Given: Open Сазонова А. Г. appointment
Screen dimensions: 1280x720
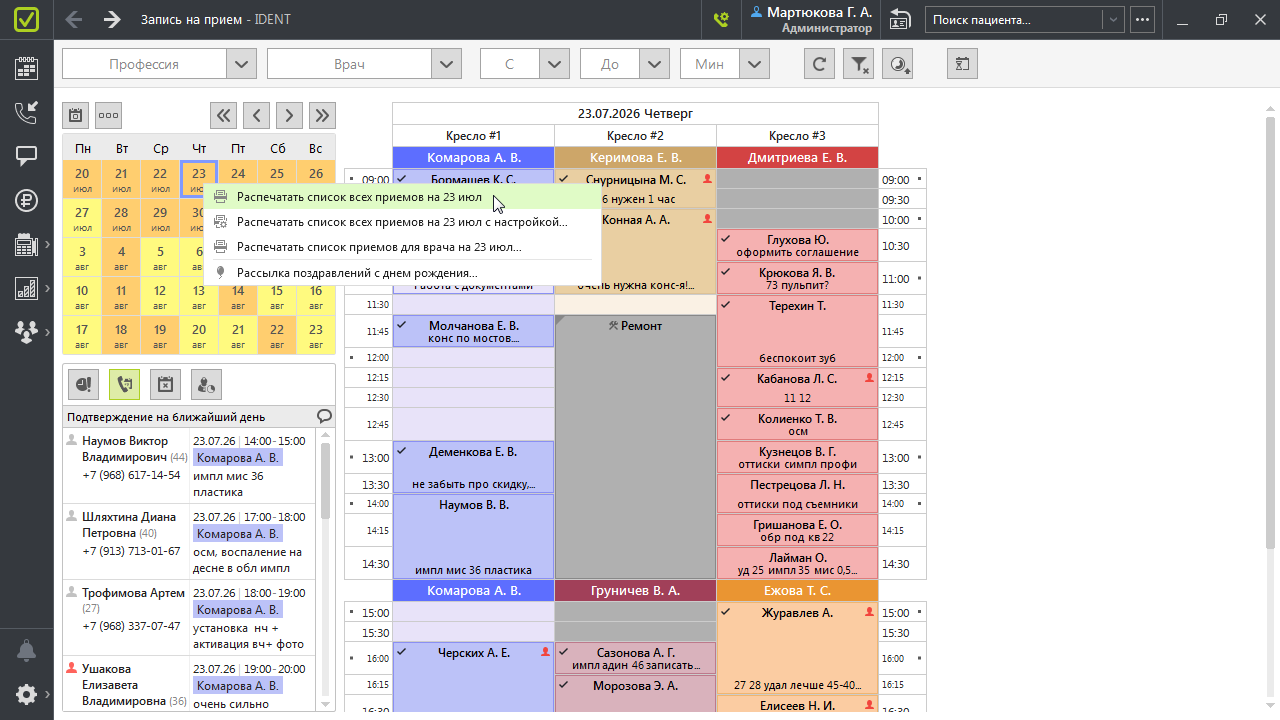Looking at the screenshot, I should pos(635,658).
